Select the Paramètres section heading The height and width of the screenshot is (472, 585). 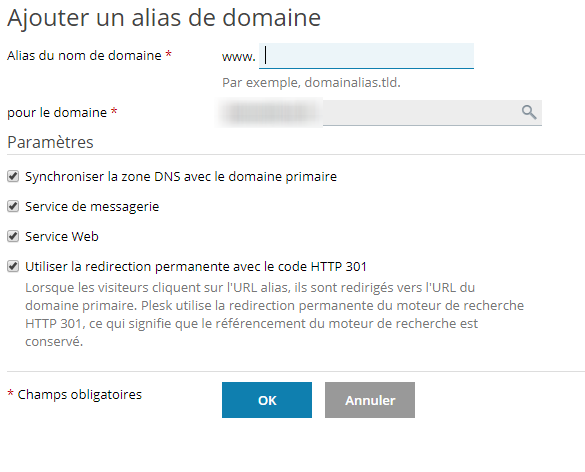pos(50,142)
